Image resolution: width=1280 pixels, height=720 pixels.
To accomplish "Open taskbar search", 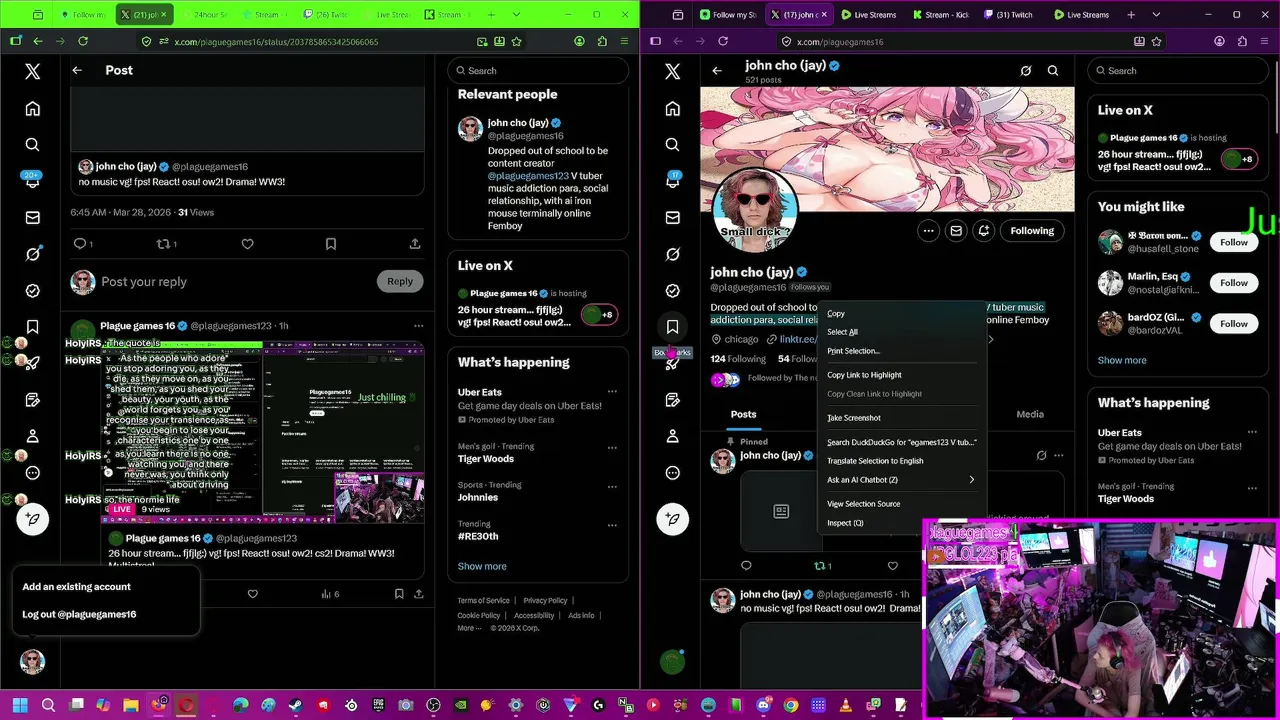I will click(x=48, y=705).
